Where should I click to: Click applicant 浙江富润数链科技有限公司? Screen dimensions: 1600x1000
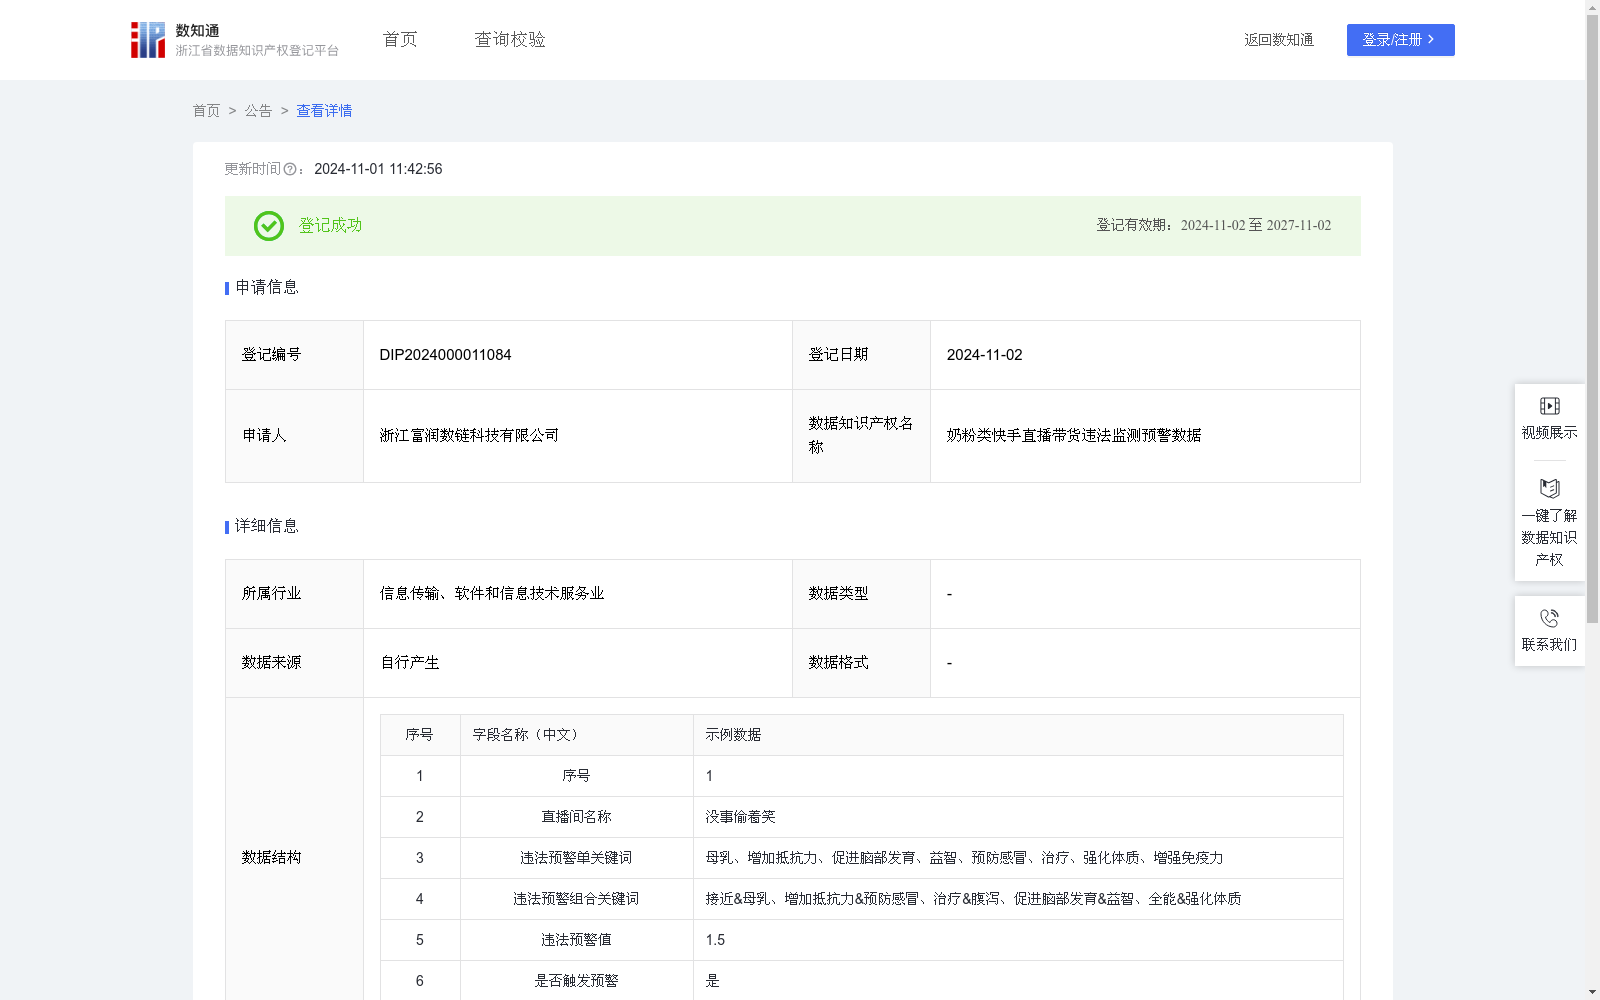click(469, 436)
